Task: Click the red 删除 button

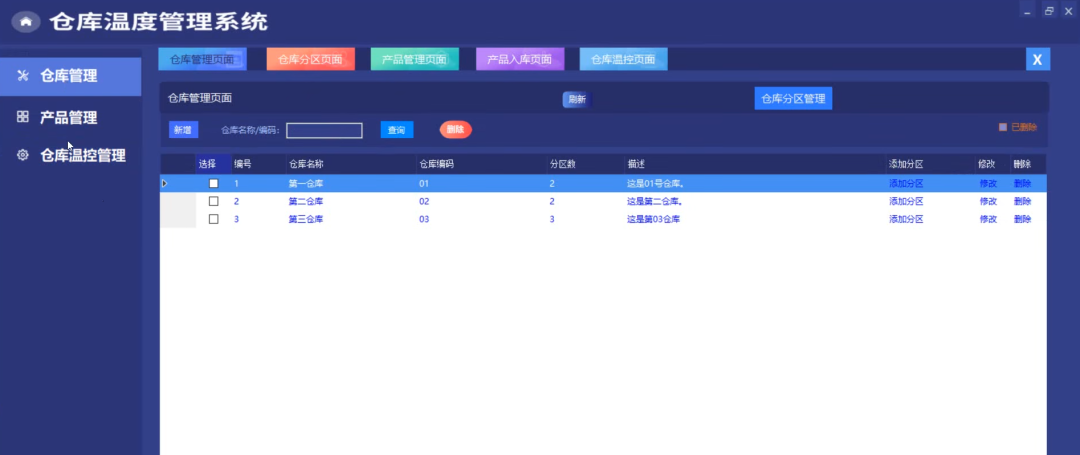Action: tap(456, 129)
